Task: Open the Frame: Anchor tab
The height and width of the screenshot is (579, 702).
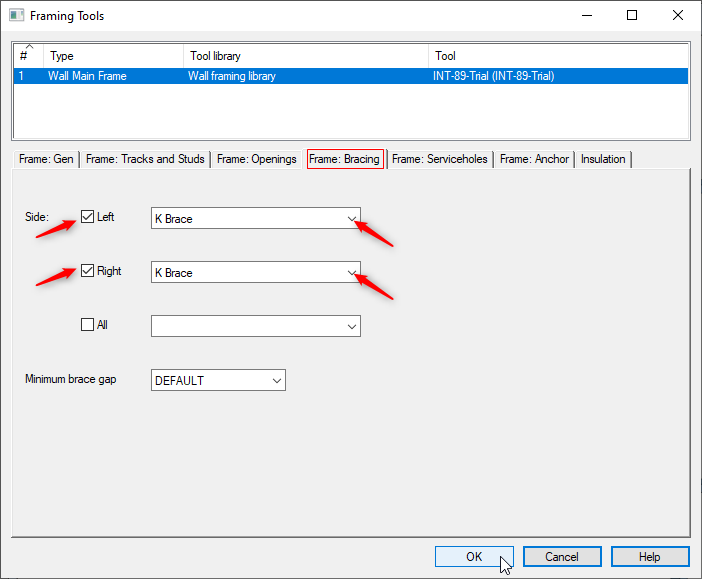Action: click(534, 159)
